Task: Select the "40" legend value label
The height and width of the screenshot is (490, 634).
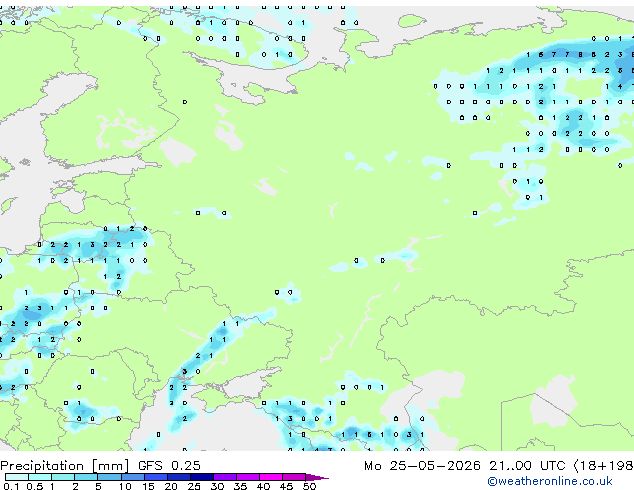Action: 263,486
